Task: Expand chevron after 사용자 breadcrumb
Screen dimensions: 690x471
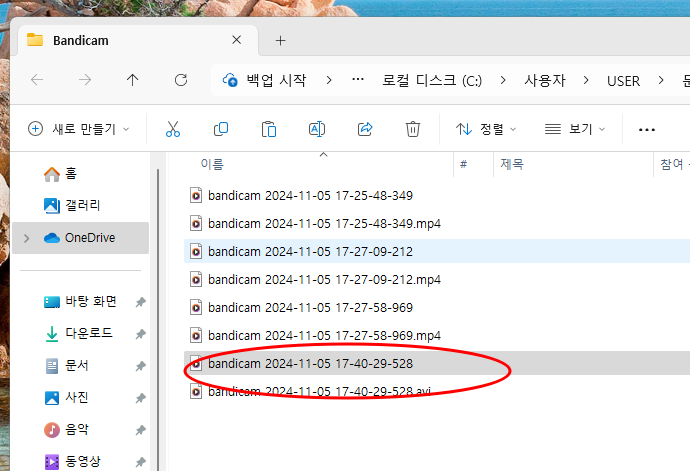Action: (586, 80)
